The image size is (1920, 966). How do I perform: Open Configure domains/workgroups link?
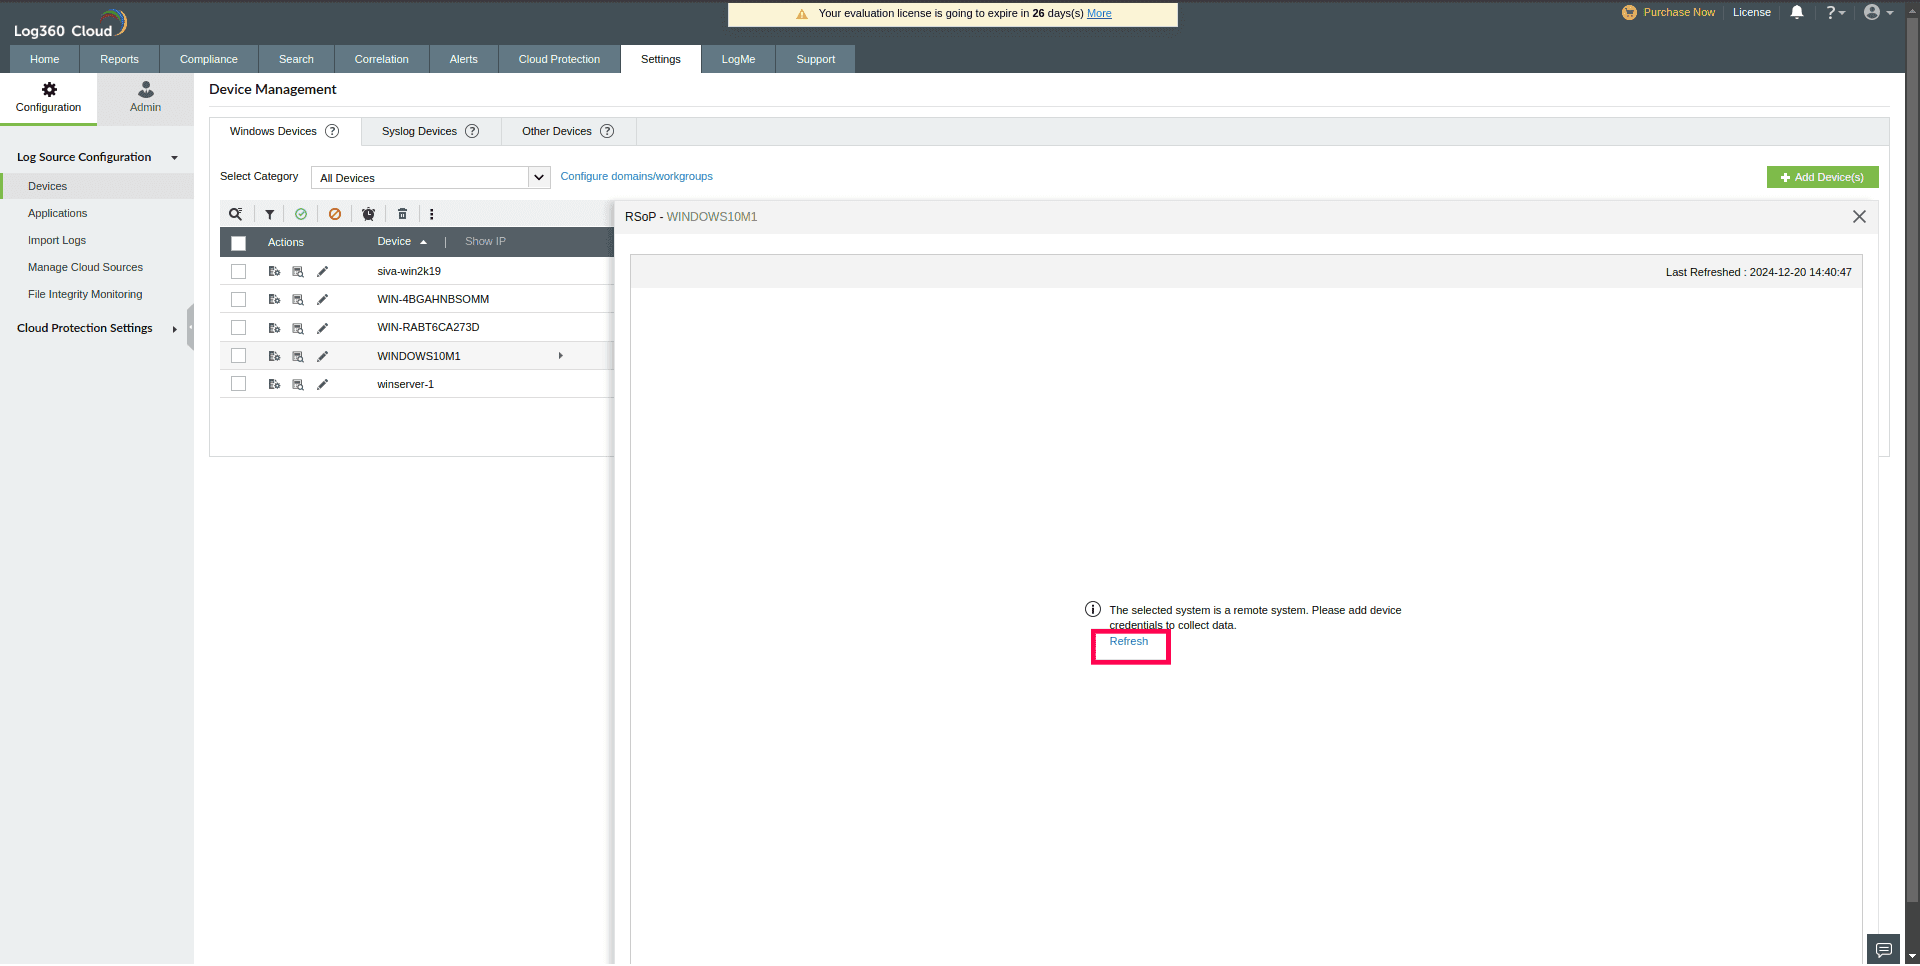point(637,176)
